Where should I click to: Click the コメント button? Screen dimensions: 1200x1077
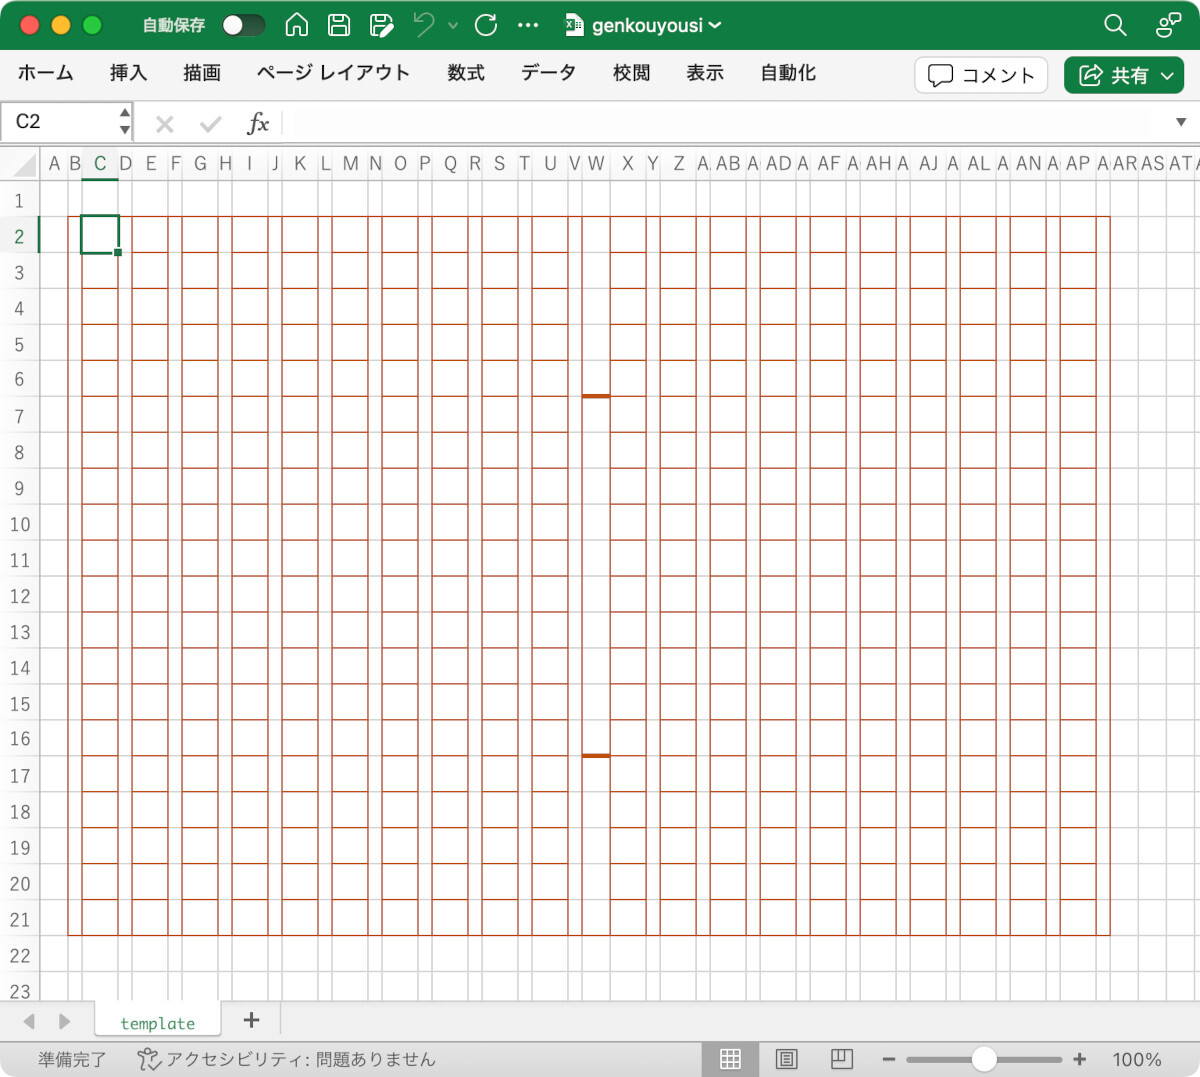(x=981, y=75)
